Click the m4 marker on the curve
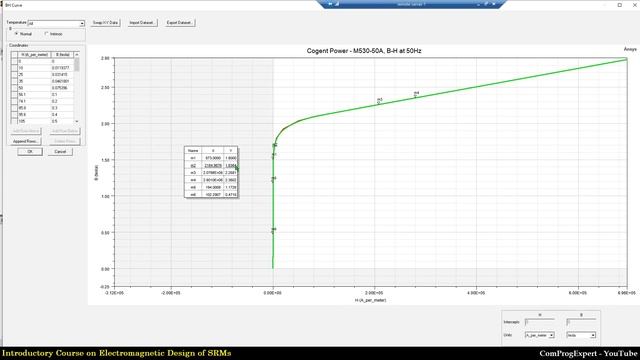 [x=416, y=95]
